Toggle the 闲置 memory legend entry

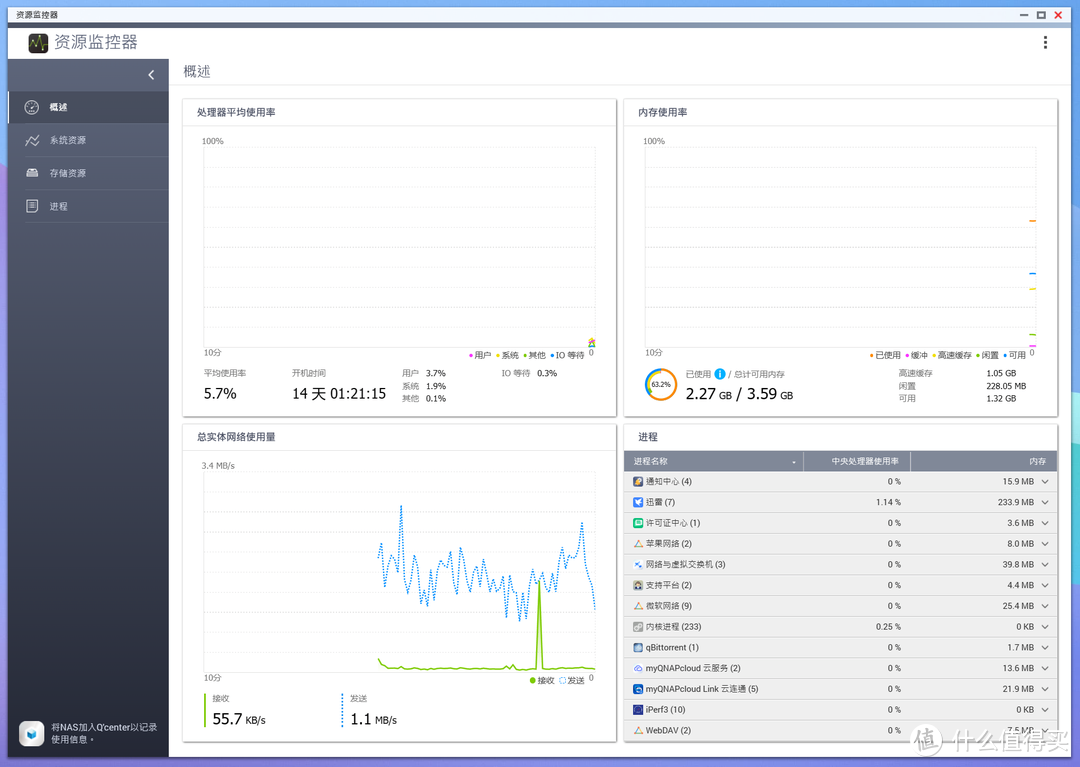tap(987, 355)
